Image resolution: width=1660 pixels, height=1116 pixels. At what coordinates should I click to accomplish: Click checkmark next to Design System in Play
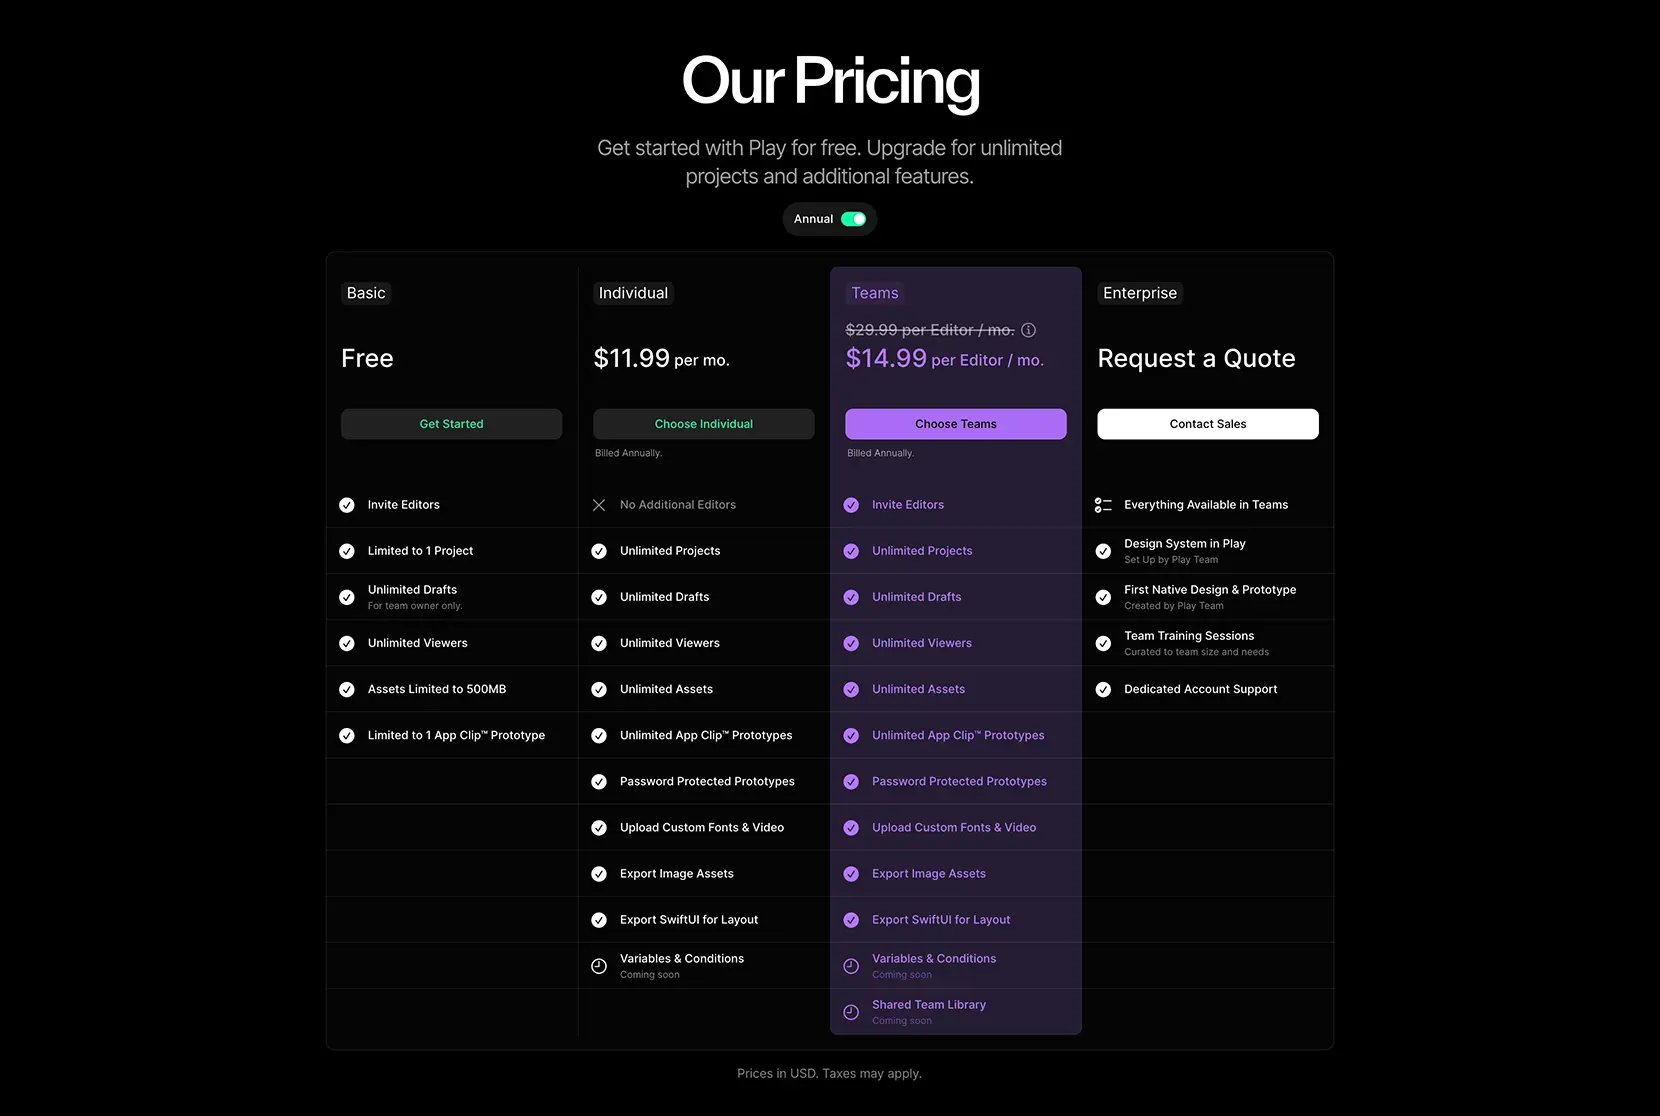[1103, 551]
